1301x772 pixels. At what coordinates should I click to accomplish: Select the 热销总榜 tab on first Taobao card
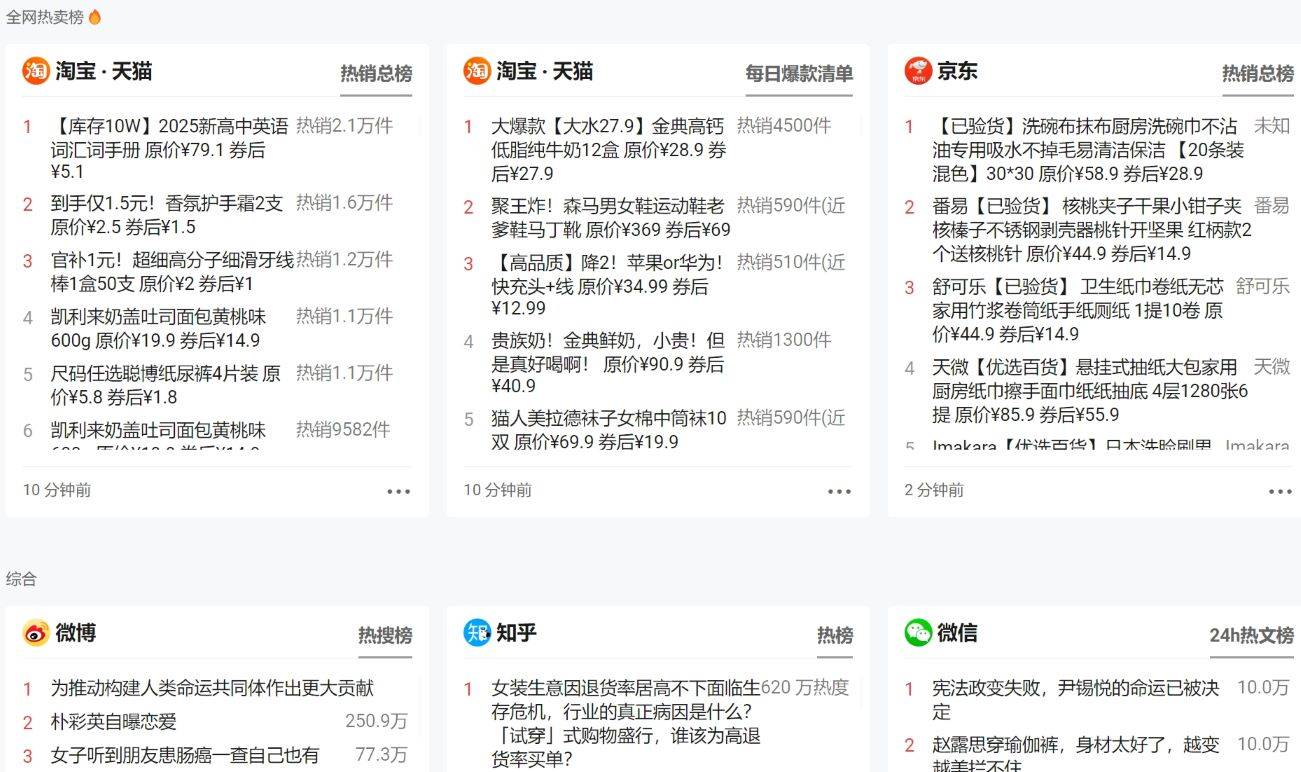(x=376, y=74)
